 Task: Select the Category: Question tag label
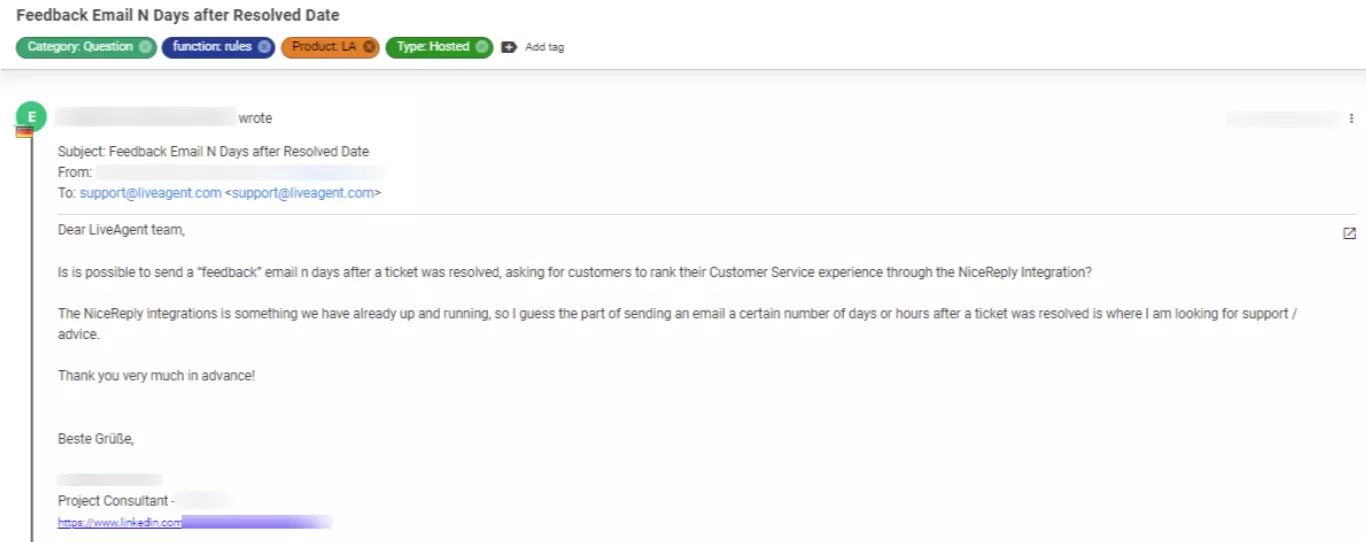click(x=79, y=47)
